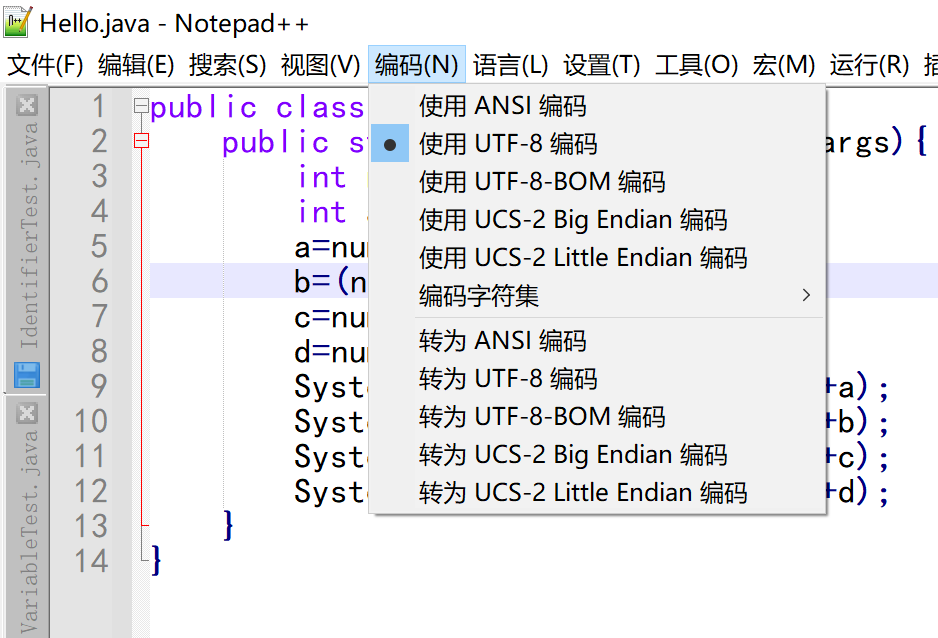938x638 pixels.
Task: Open the 编辑(E) menu
Action: [136, 65]
